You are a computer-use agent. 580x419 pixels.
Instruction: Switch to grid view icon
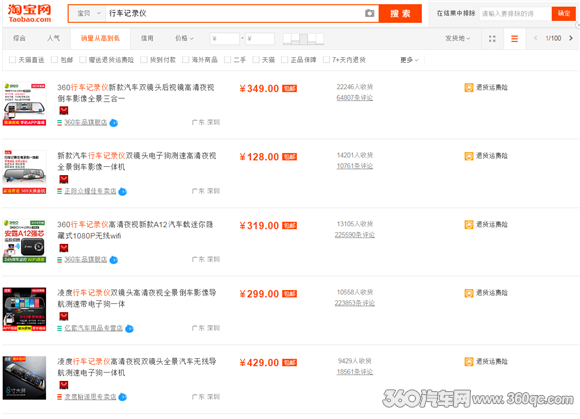pos(492,38)
